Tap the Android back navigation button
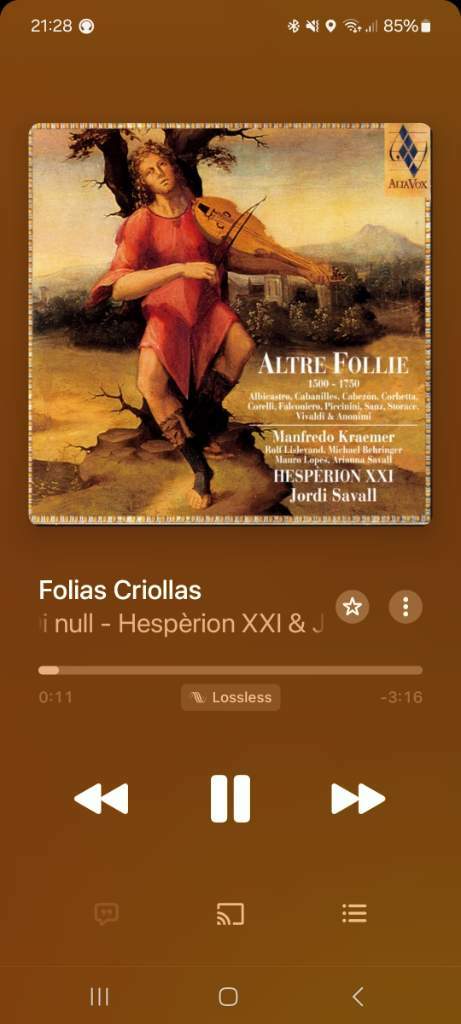The image size is (461, 1024). (x=357, y=997)
